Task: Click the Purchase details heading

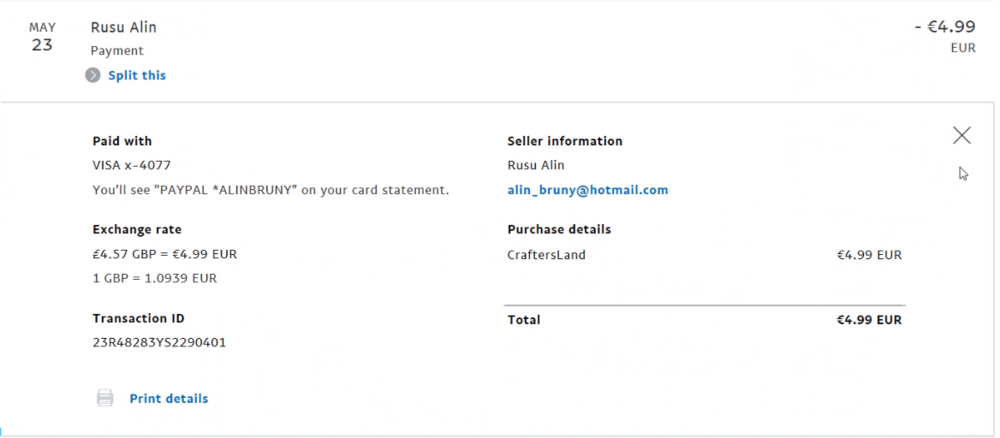Action: pyautogui.click(x=559, y=229)
